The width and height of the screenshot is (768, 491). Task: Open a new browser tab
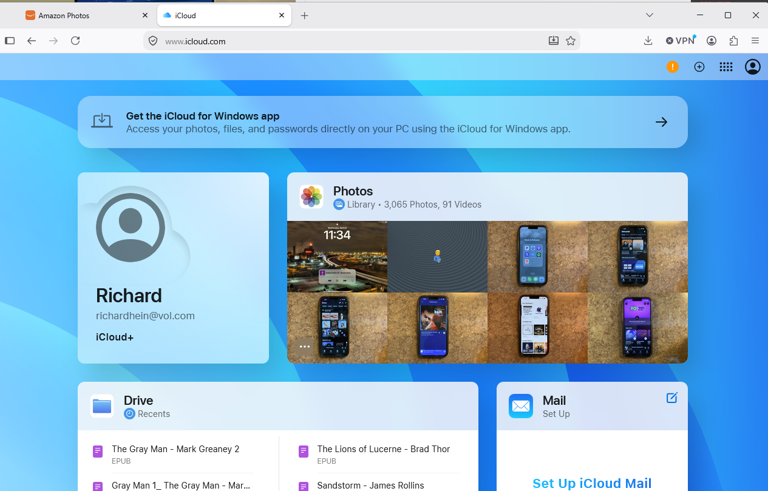[304, 16]
